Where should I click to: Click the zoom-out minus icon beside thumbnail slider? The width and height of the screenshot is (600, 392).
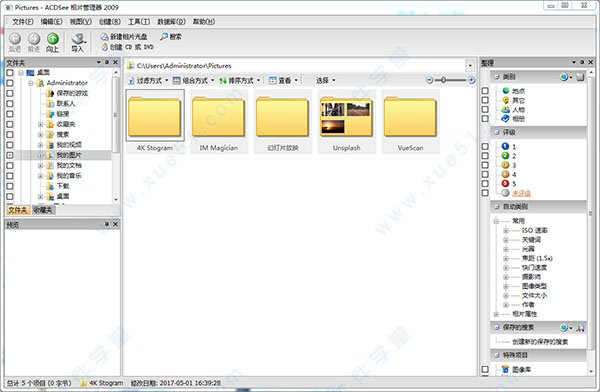pos(429,80)
